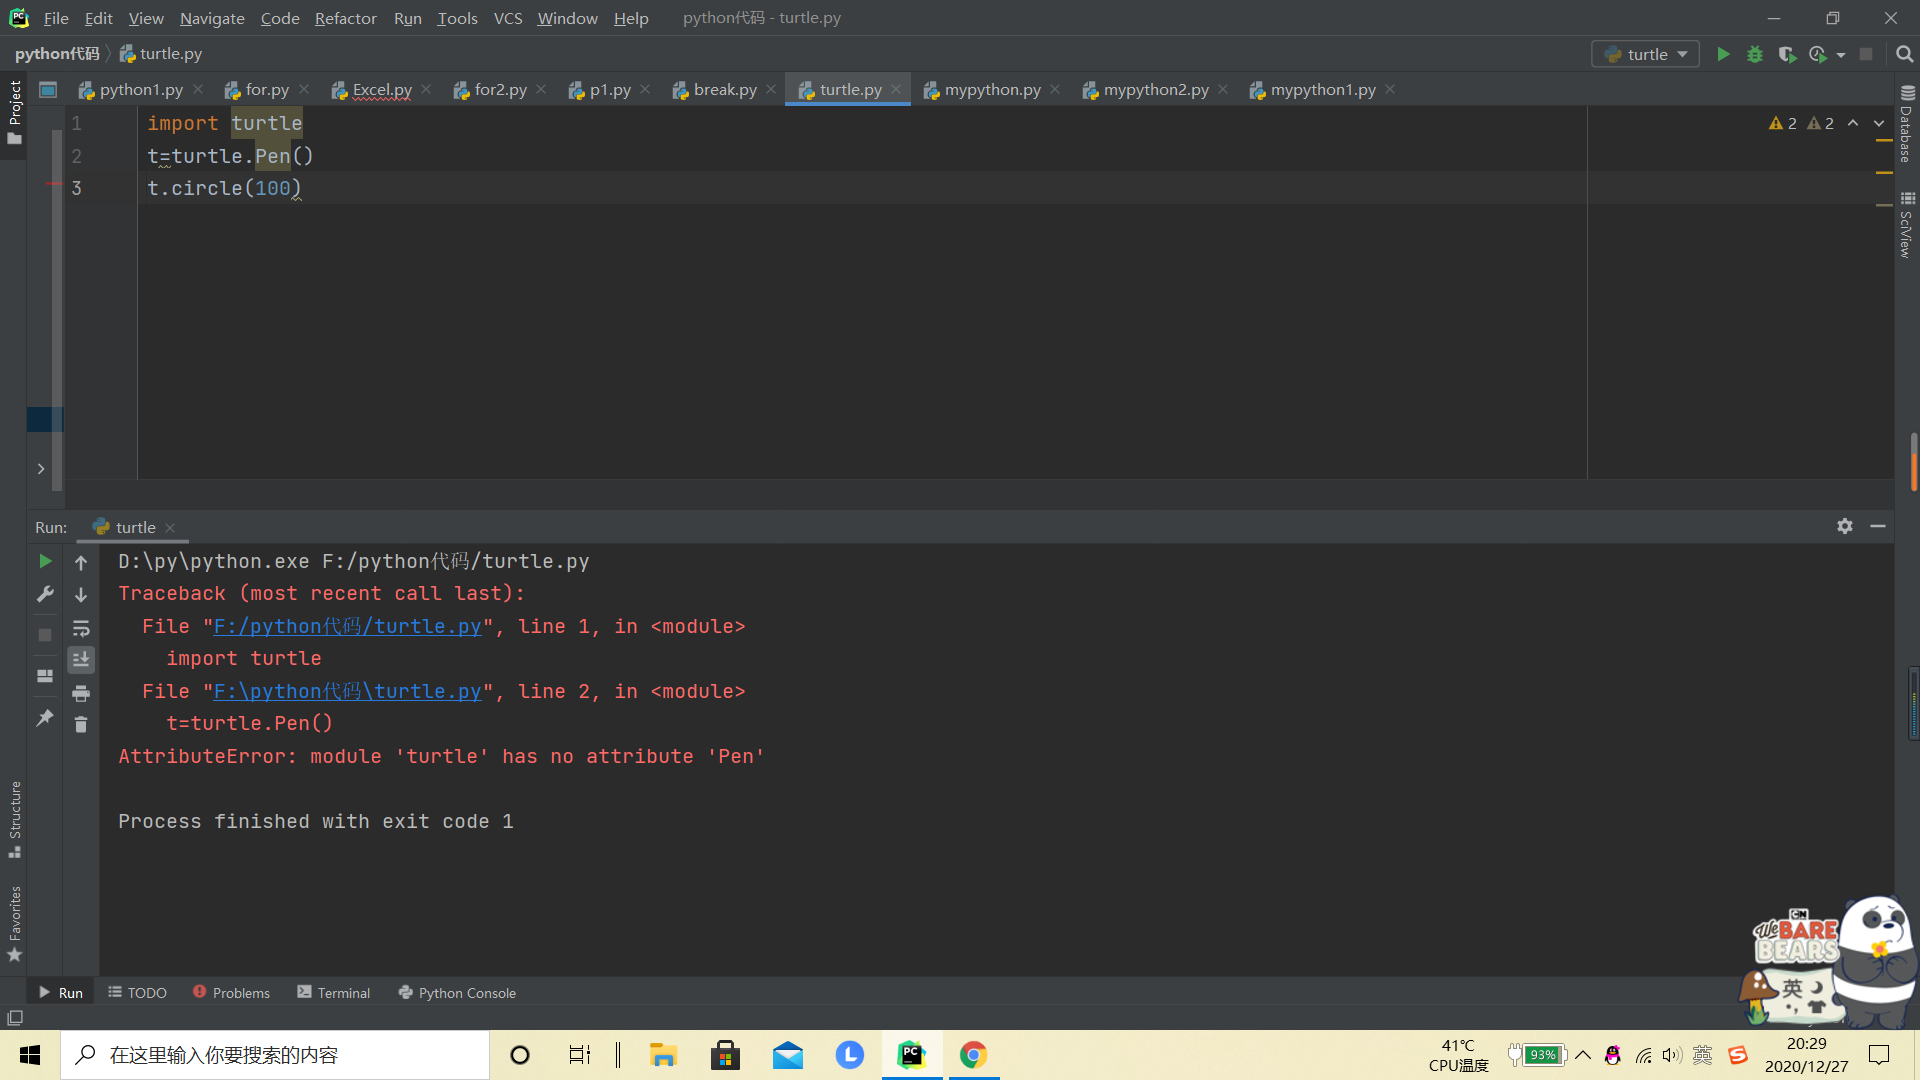Toggle tool window quick access corner icon
This screenshot has width=1920, height=1080.
click(14, 1018)
